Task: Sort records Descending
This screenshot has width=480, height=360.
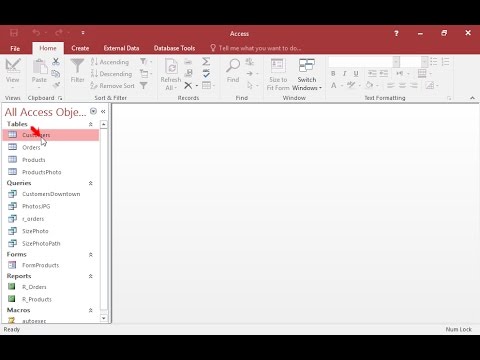Action: [112, 74]
